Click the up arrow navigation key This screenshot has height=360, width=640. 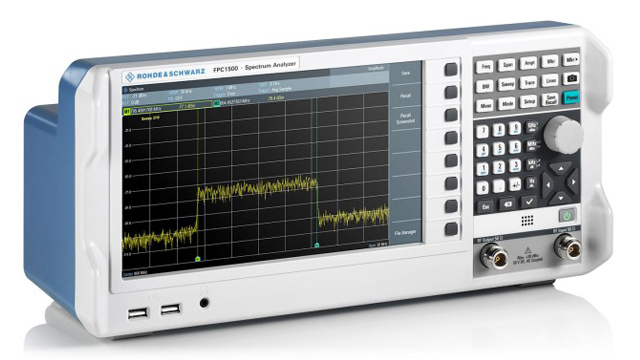pyautogui.click(x=562, y=168)
